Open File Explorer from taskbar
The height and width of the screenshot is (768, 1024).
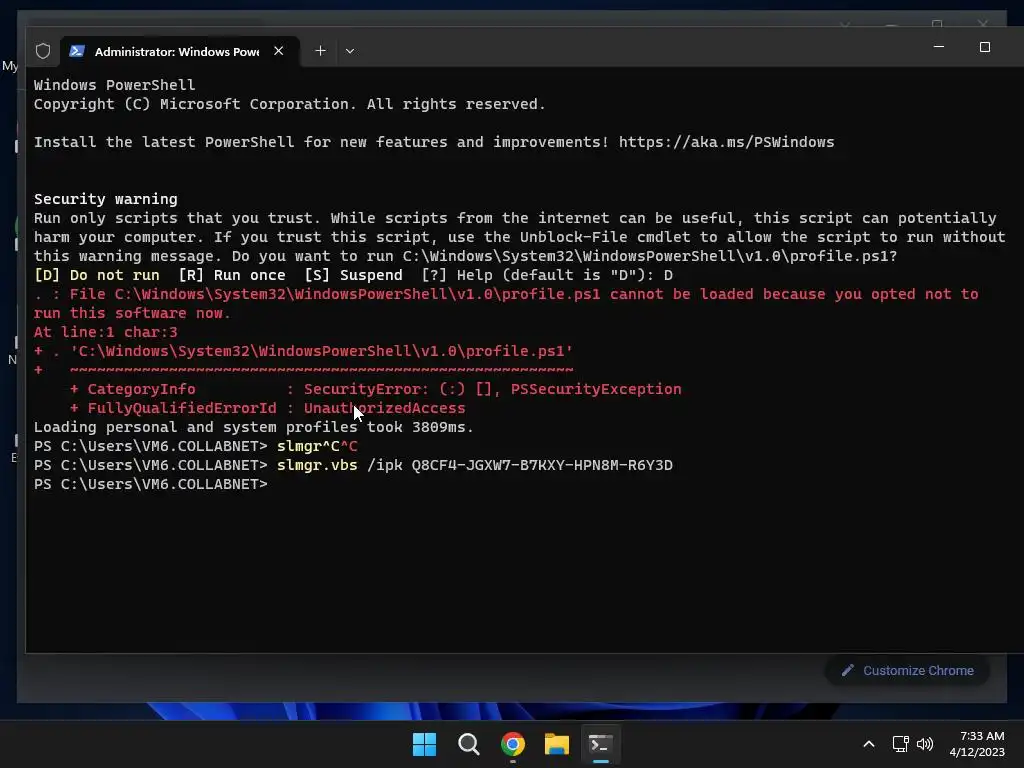coord(557,744)
